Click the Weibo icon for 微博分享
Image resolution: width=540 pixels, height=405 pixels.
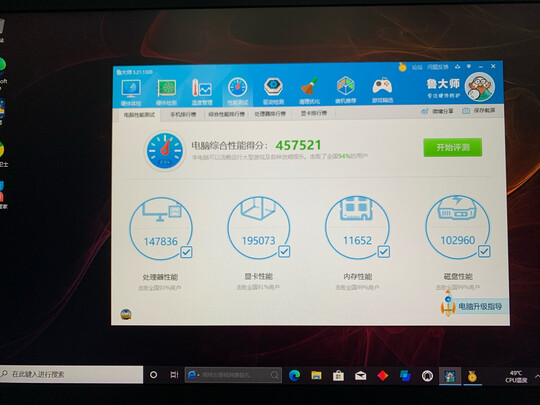tap(425, 111)
